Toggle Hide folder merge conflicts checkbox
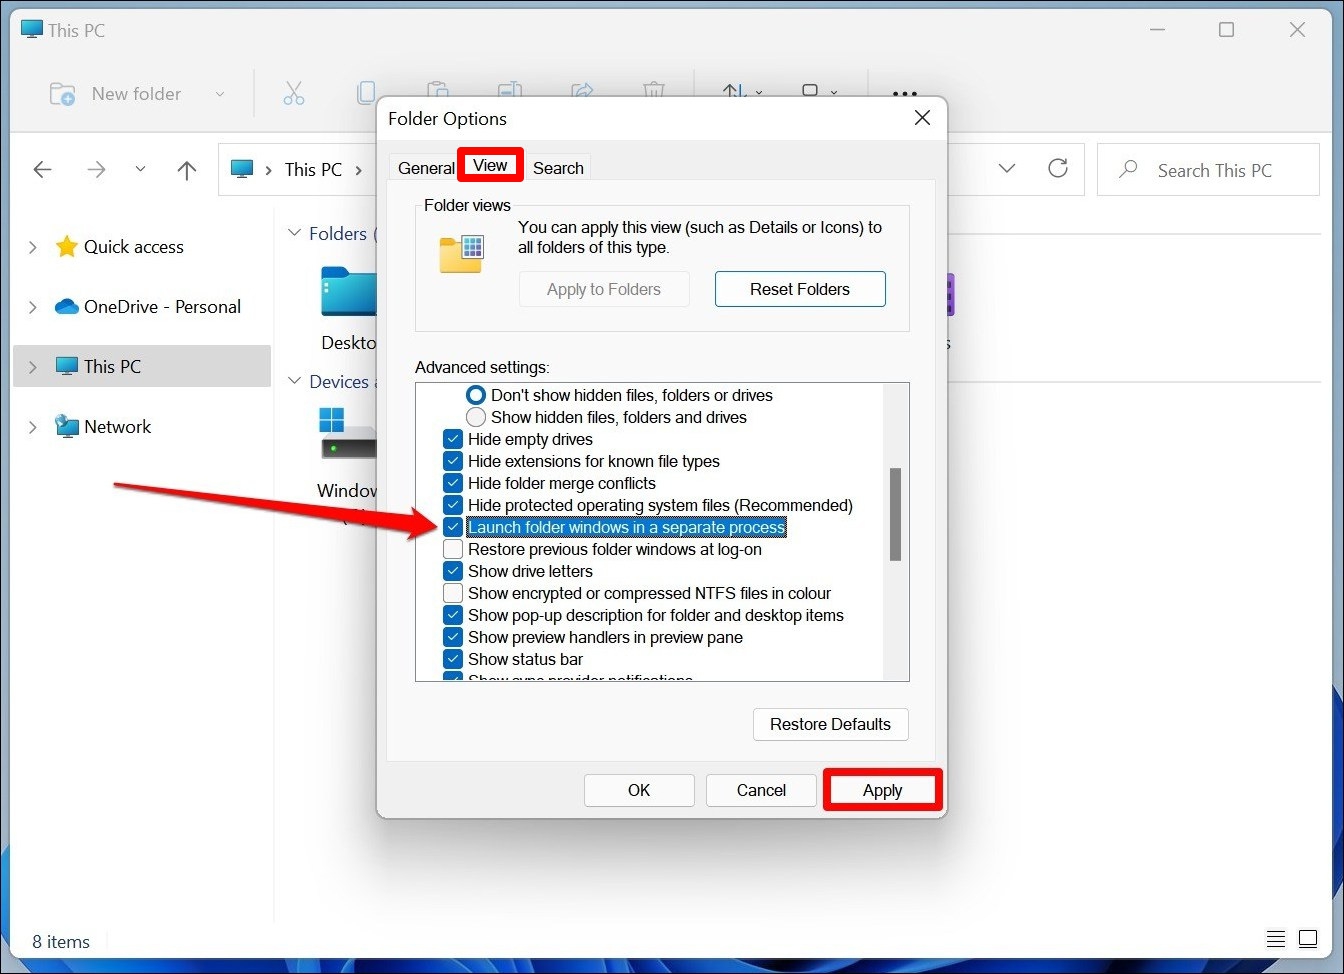 point(453,483)
